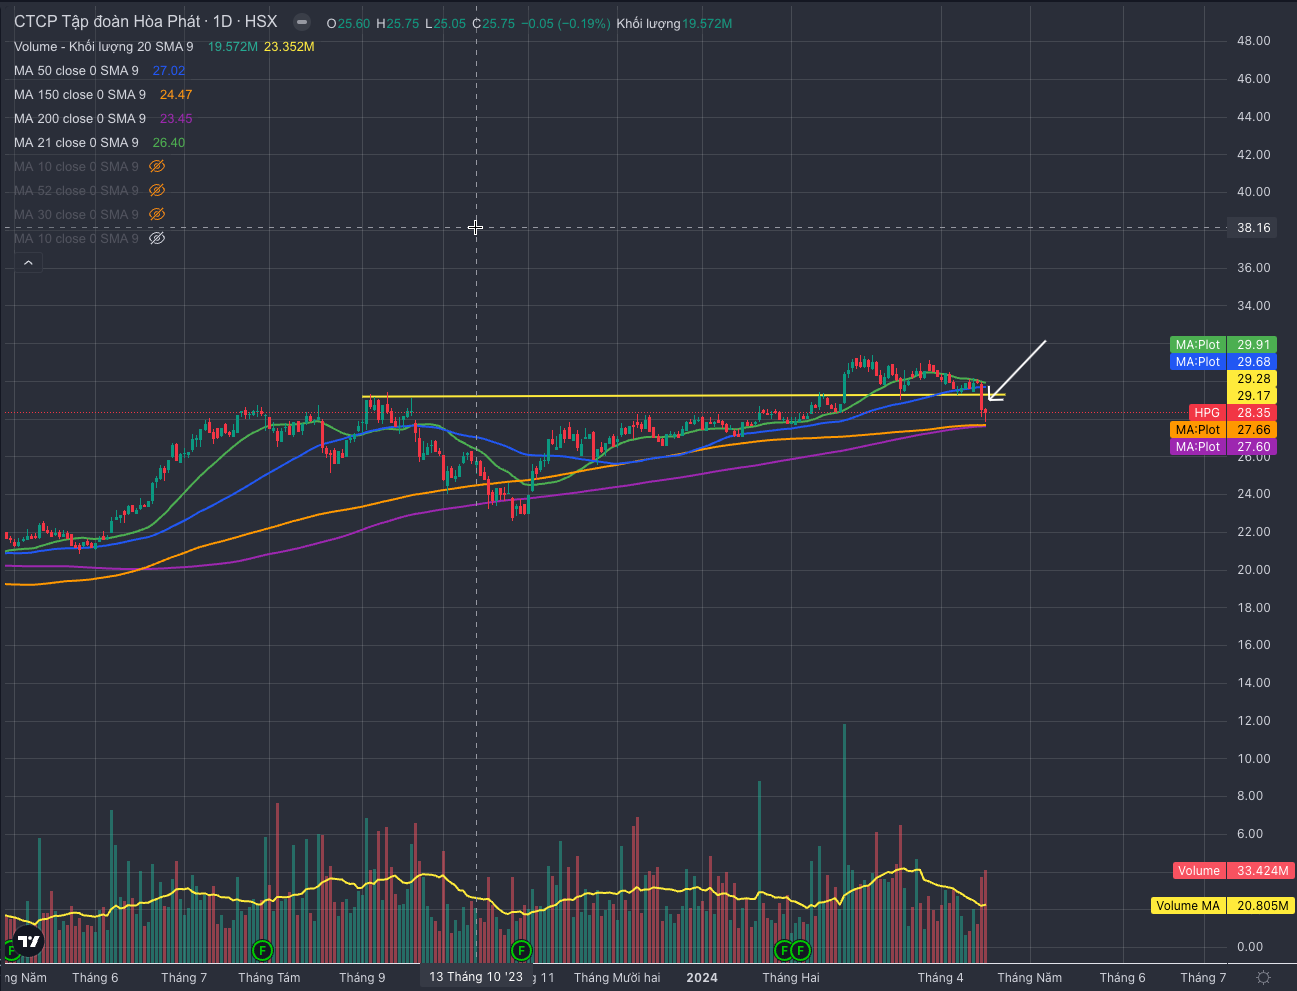Click the yellow 29.28 price label

(x=1253, y=379)
